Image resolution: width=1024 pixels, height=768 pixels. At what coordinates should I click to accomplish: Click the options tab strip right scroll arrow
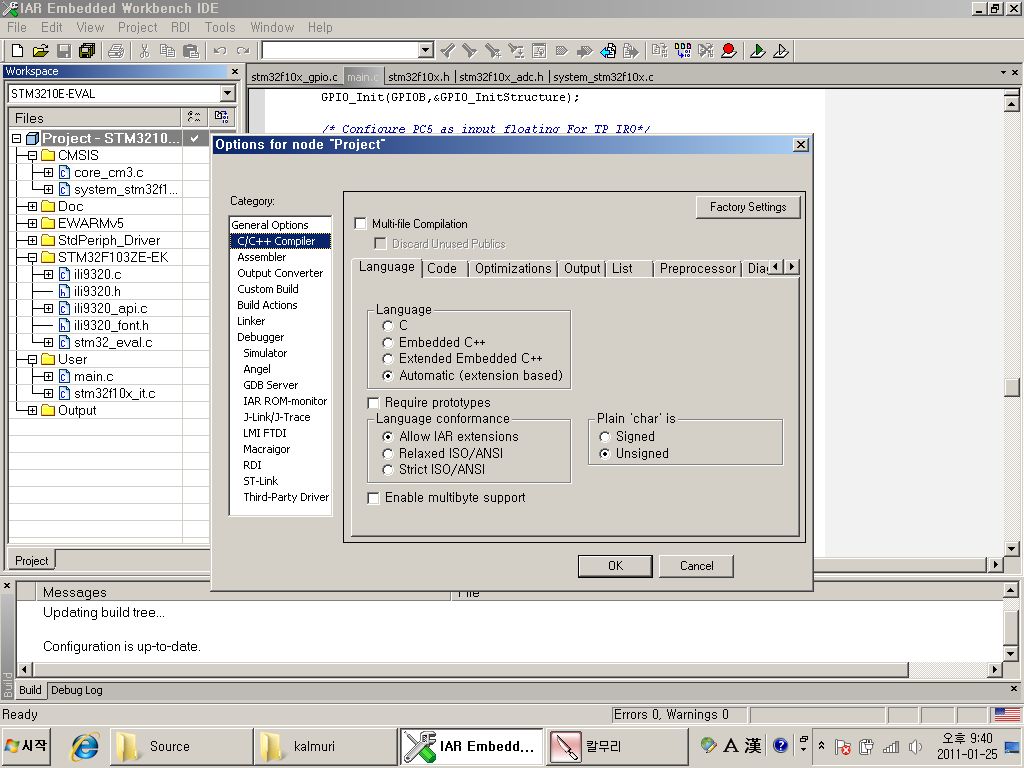(x=792, y=266)
